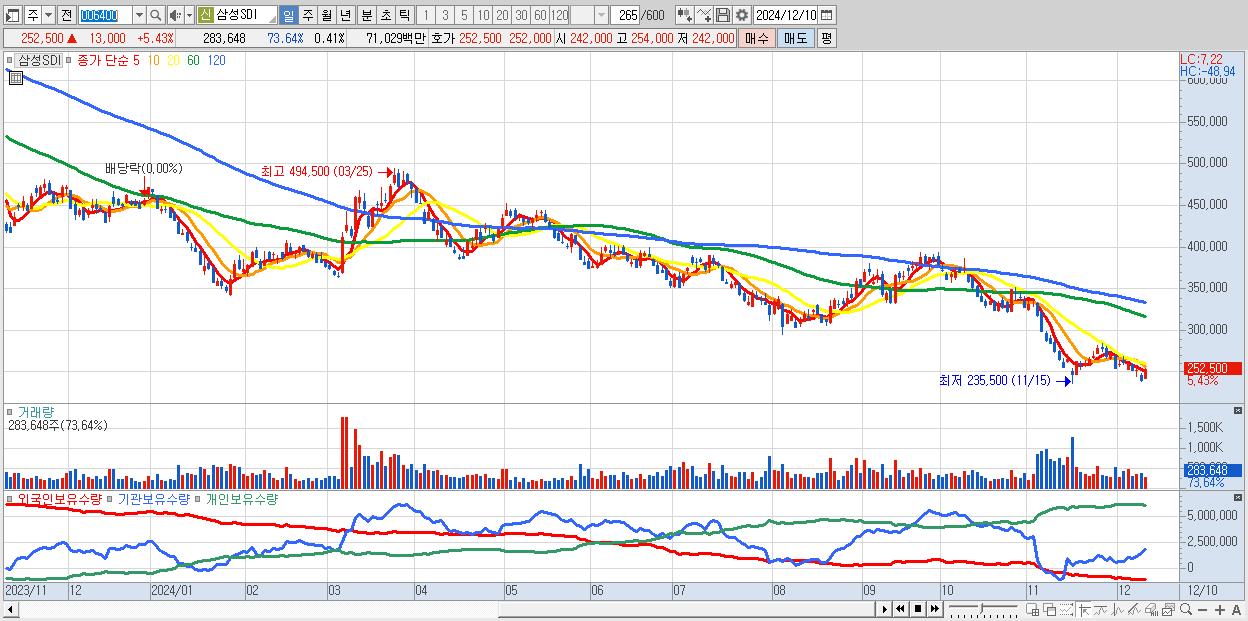
Task: Click the stock code field 006400
Action: pyautogui.click(x=105, y=15)
